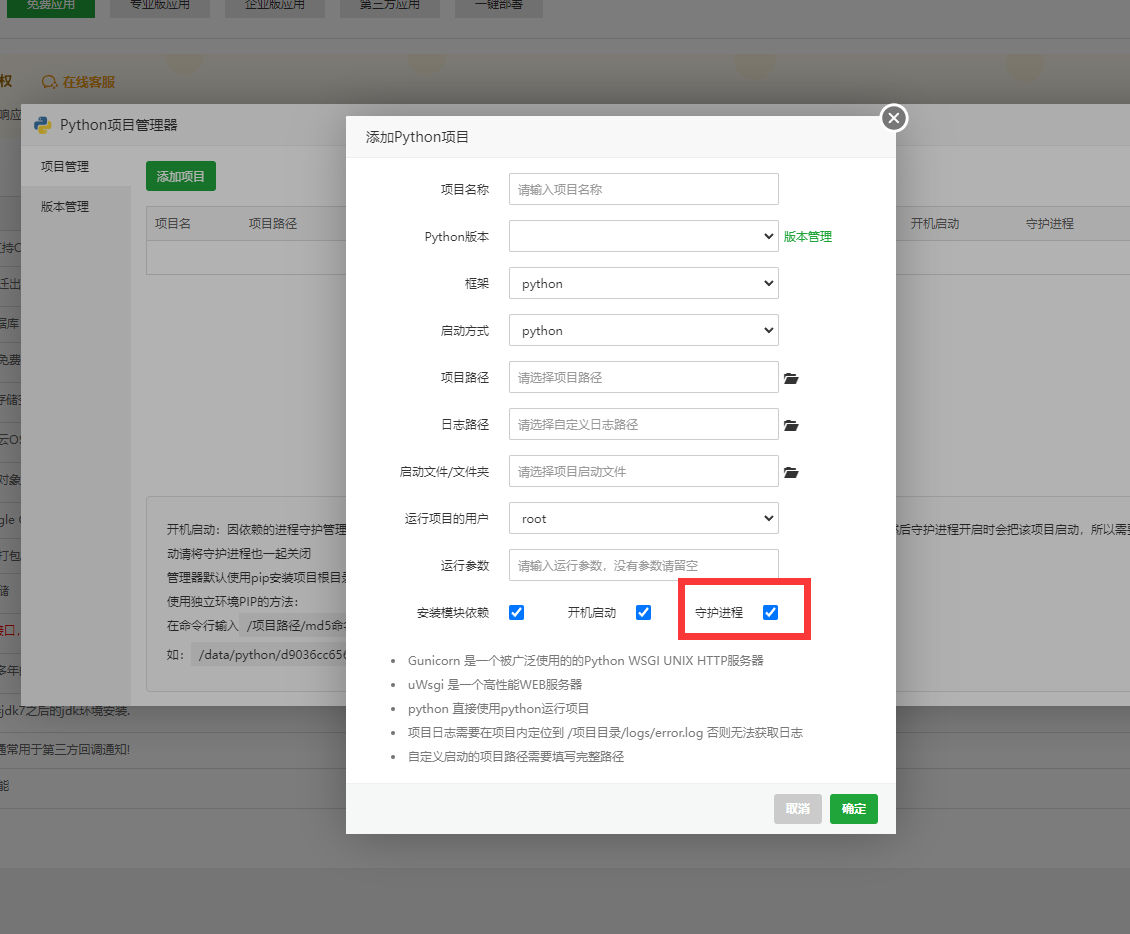Uncheck 安装模块依赖
Image resolution: width=1130 pixels, height=934 pixels.
516,612
